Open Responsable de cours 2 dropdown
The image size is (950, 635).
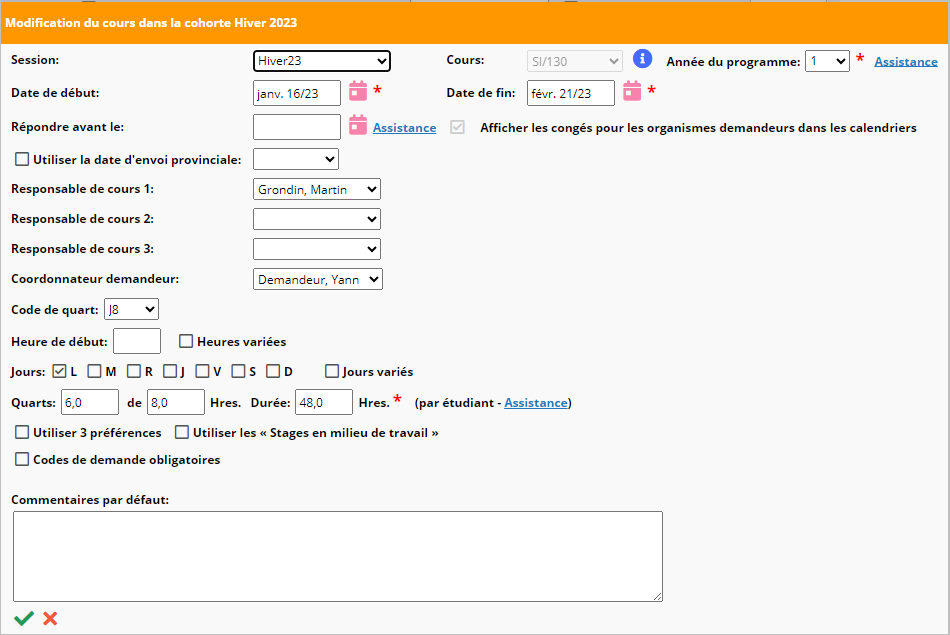point(317,219)
